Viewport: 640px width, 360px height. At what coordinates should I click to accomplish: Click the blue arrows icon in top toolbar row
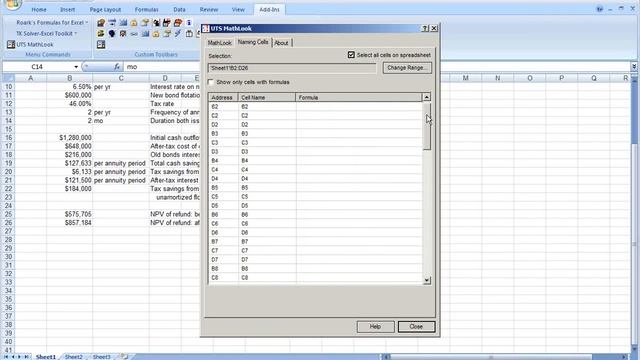[x=112, y=23]
